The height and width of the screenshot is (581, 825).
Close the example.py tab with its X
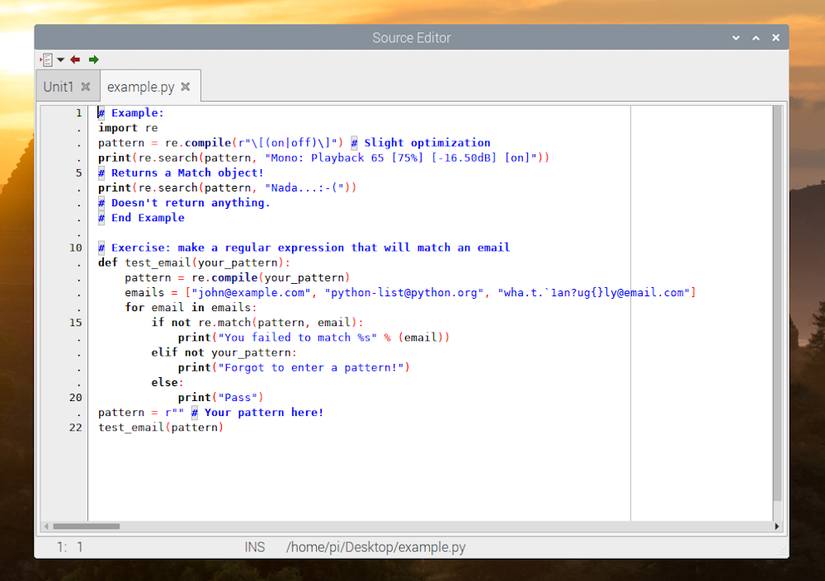pyautogui.click(x=186, y=86)
